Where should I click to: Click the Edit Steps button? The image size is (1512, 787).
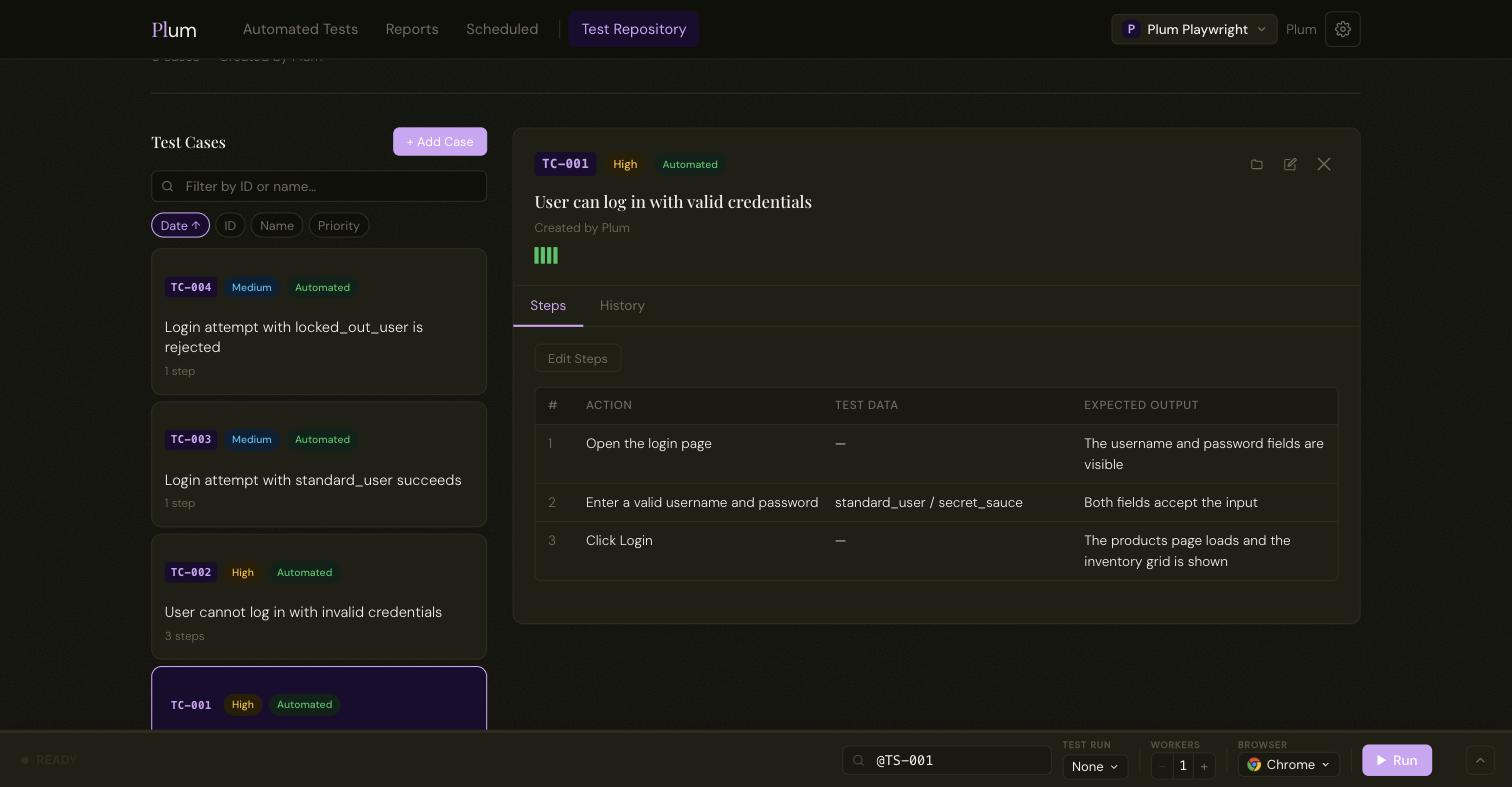(578, 358)
